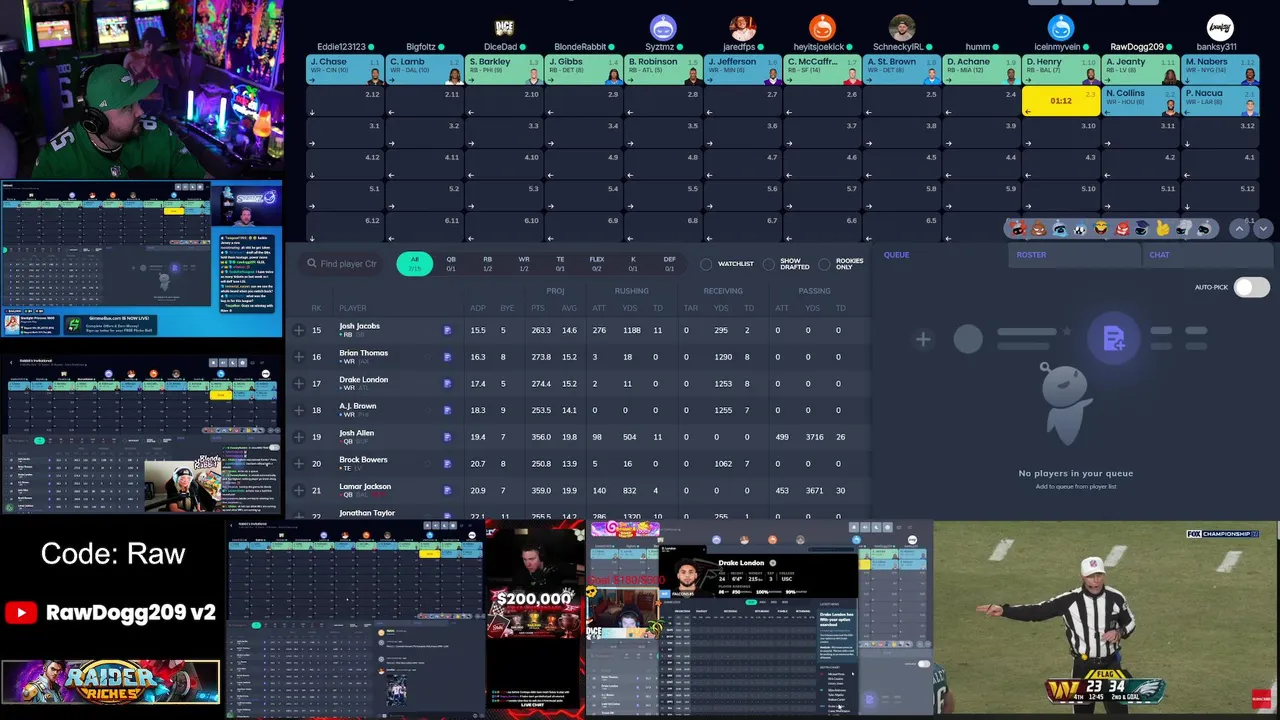The width and height of the screenshot is (1280, 720).
Task: Switch to the Queue tab
Action: coord(897,255)
